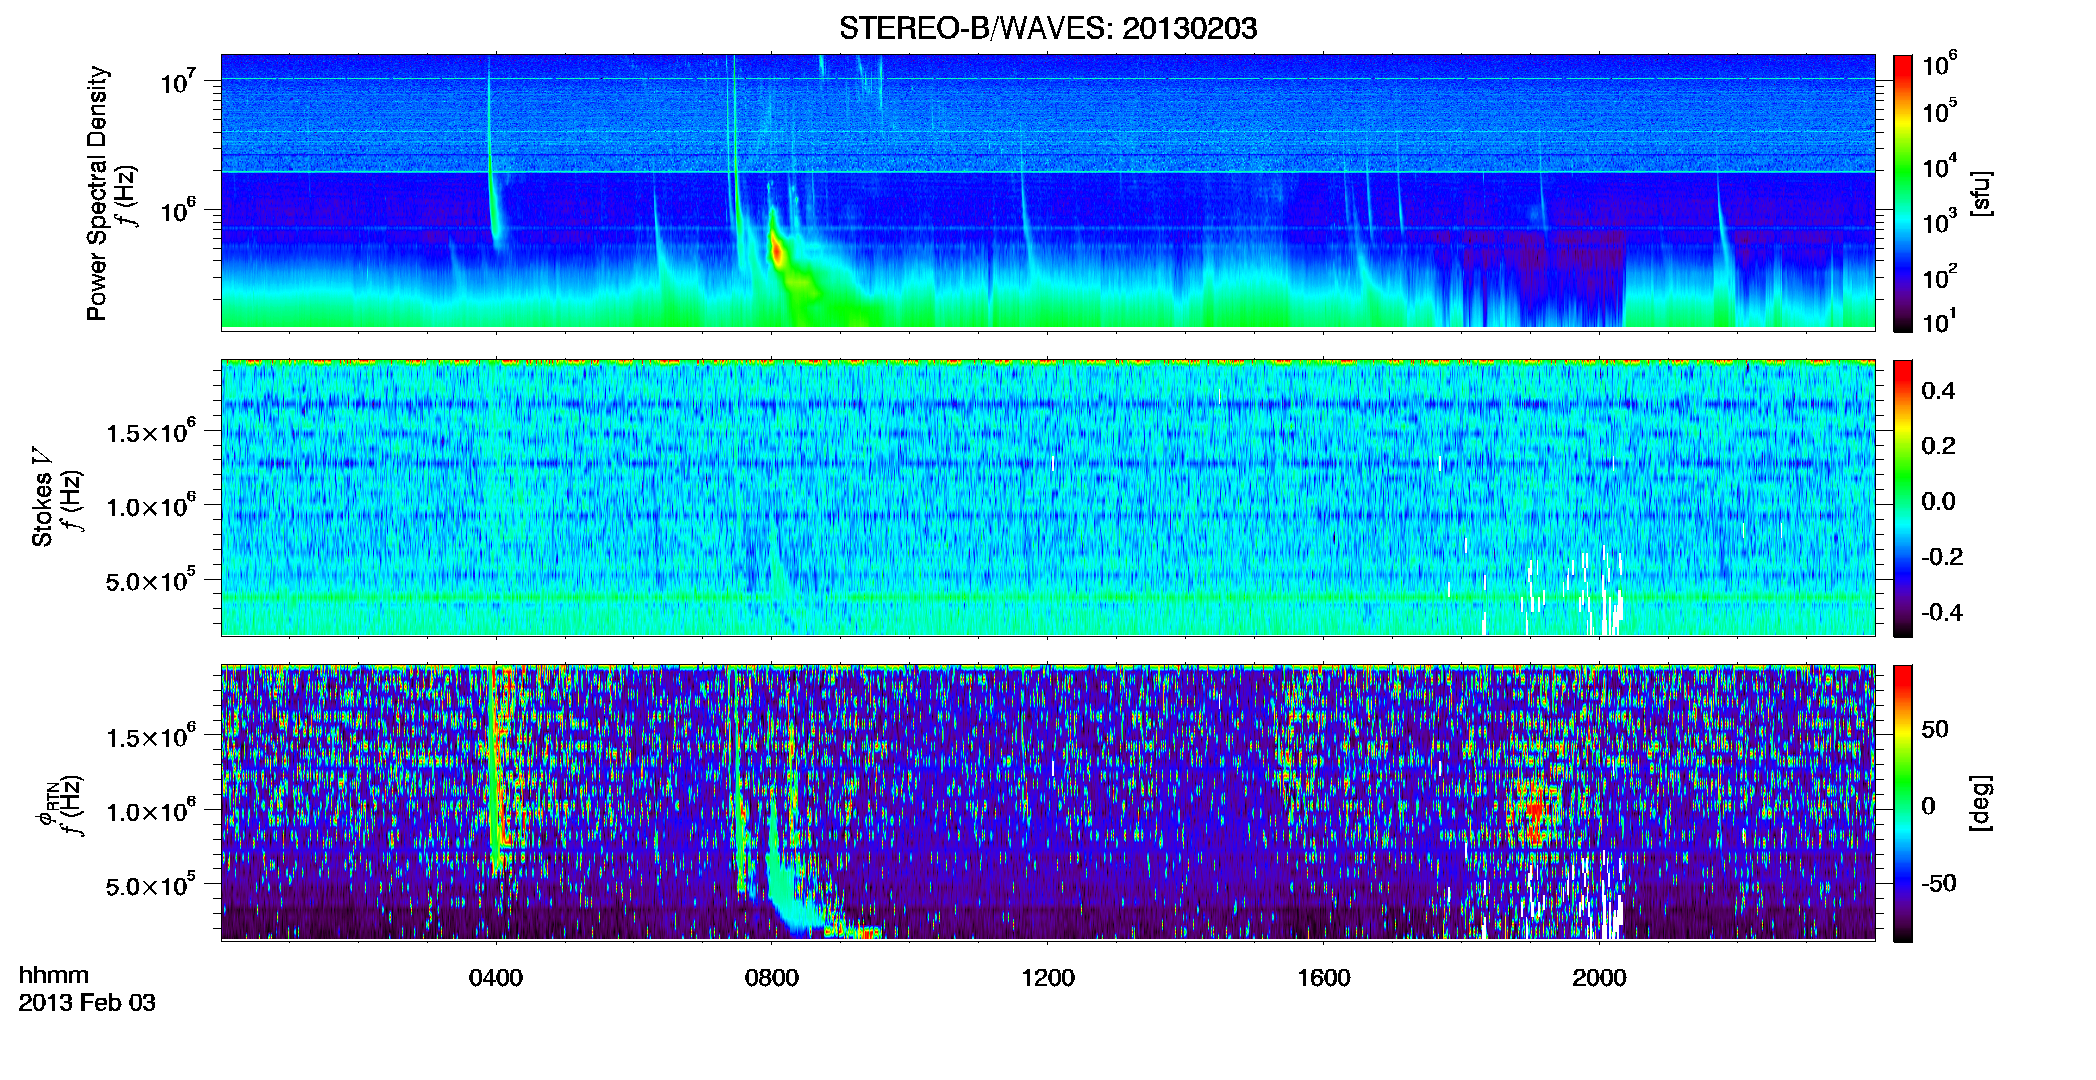Click the 10^7 frequency tick of top panel

(178, 82)
